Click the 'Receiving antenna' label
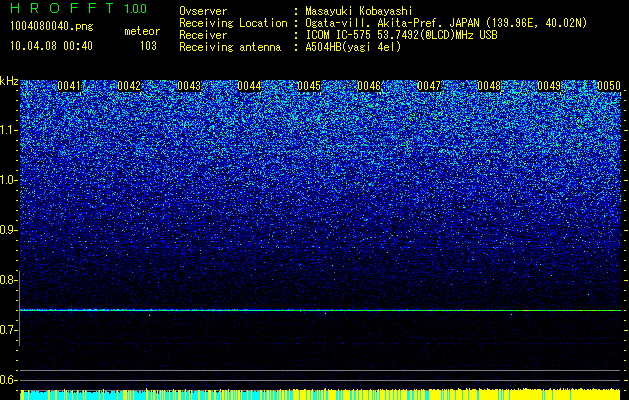Viewport: 629px width, 400px height. pos(230,47)
